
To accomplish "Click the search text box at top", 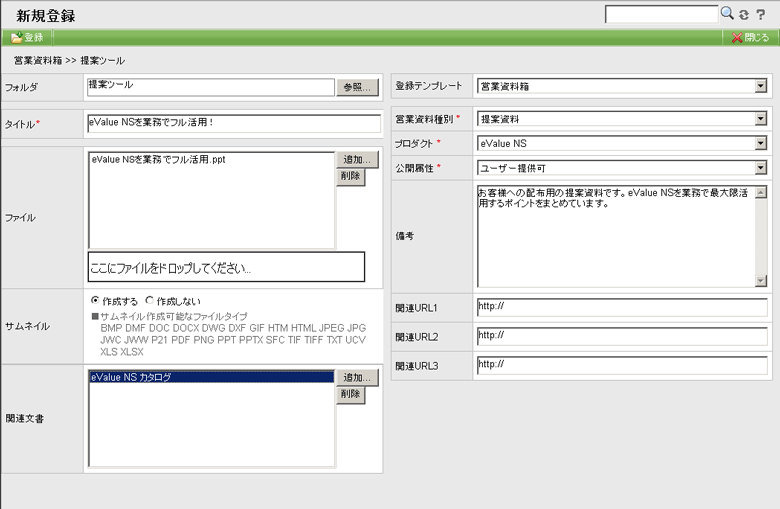I will [x=661, y=14].
